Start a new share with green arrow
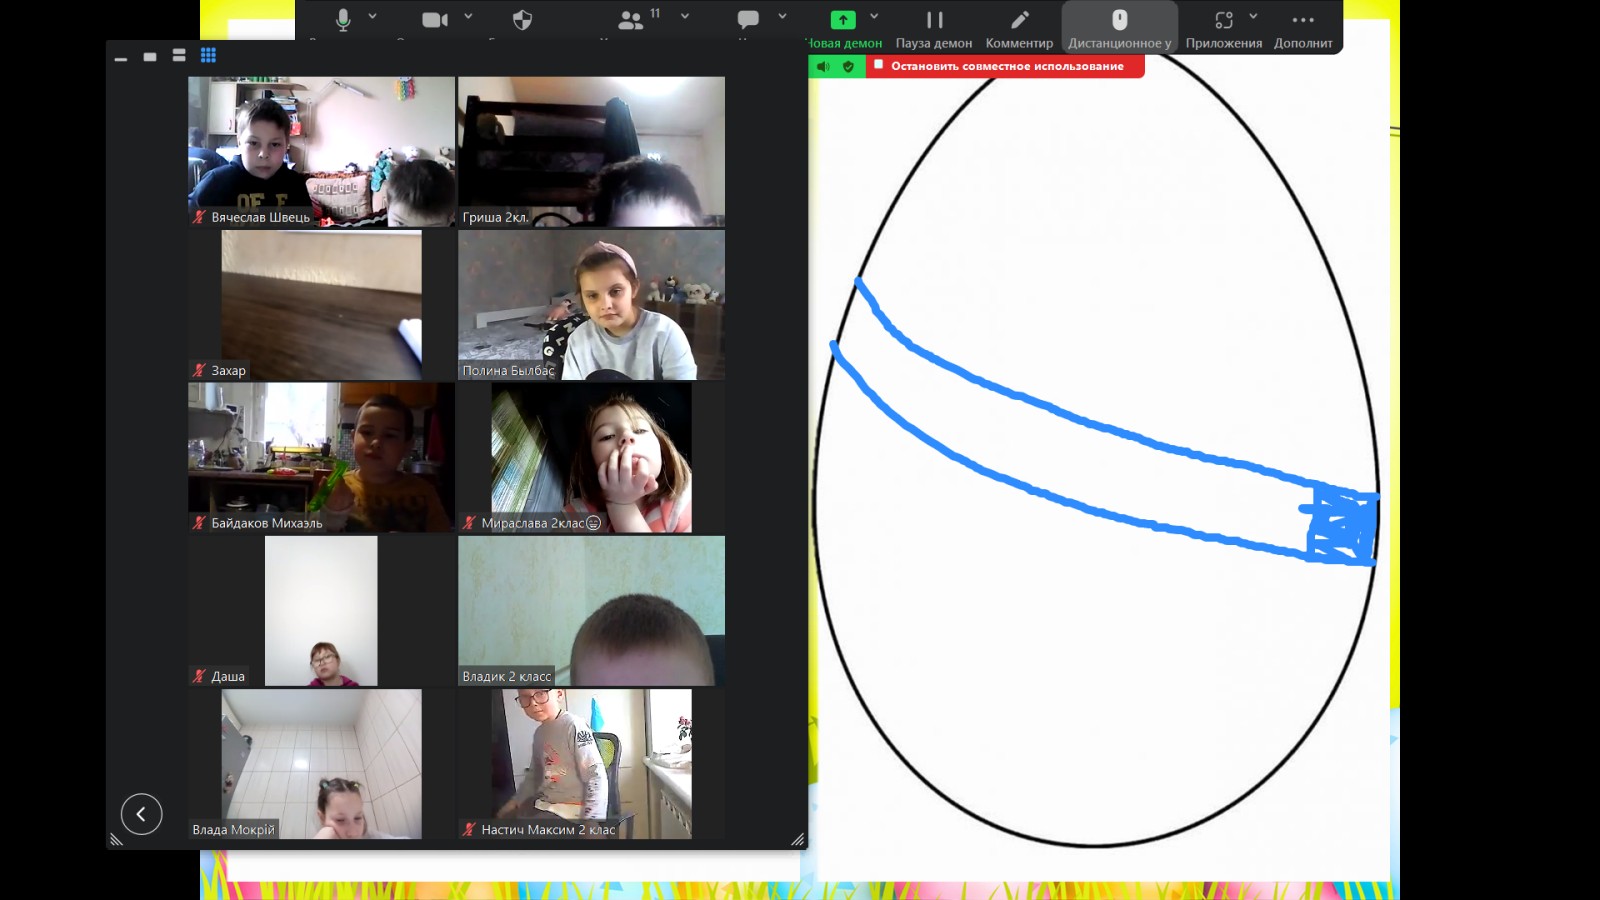Screen dimensions: 1600x900 point(843,19)
